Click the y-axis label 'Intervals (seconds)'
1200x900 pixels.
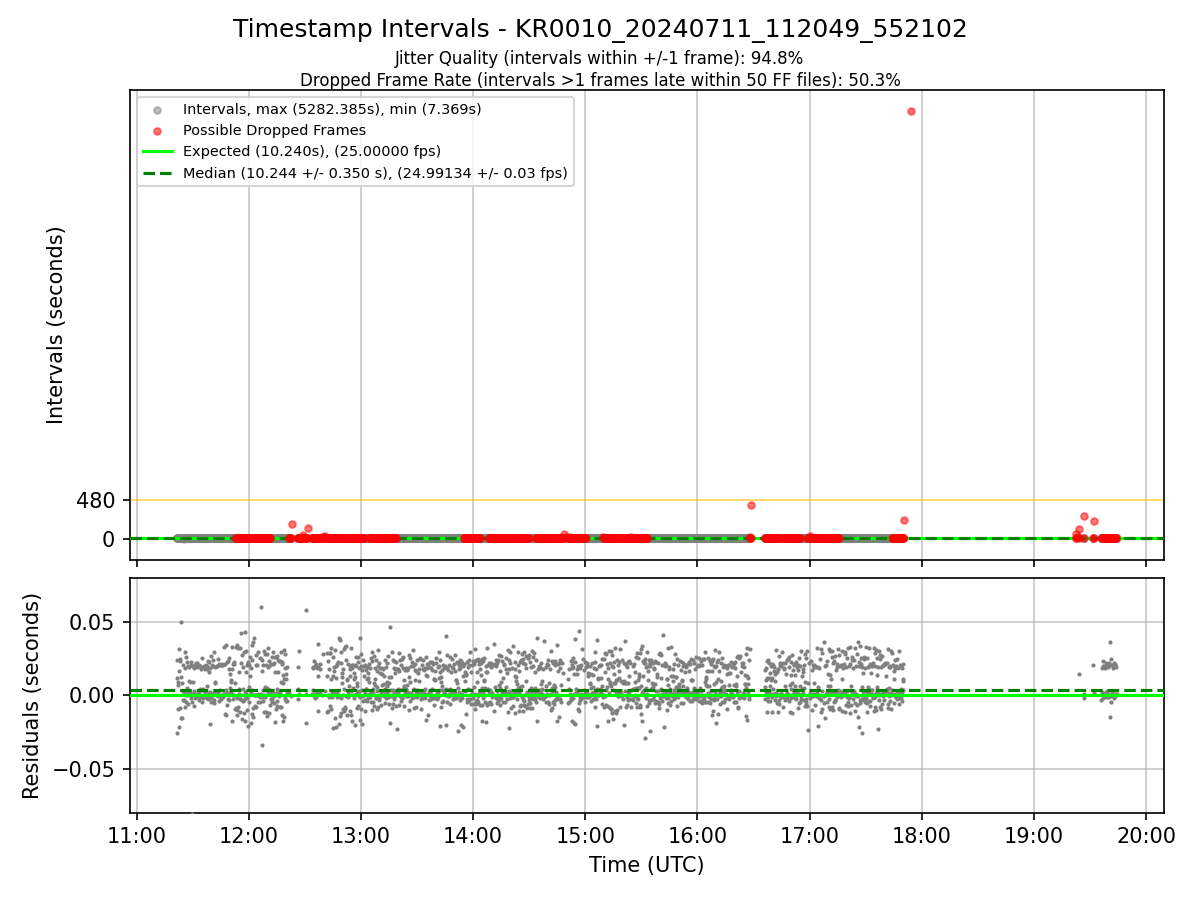point(56,325)
